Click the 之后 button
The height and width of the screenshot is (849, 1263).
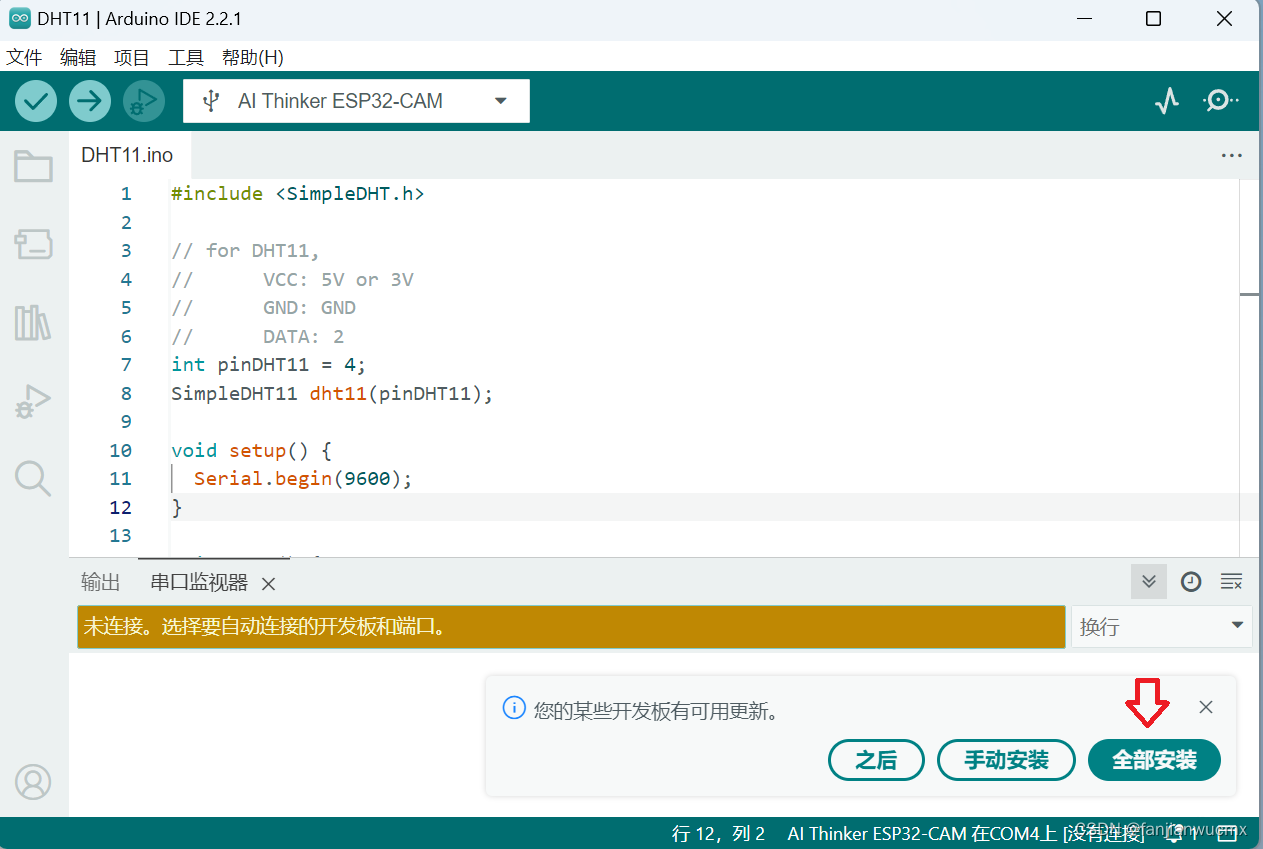coord(876,760)
